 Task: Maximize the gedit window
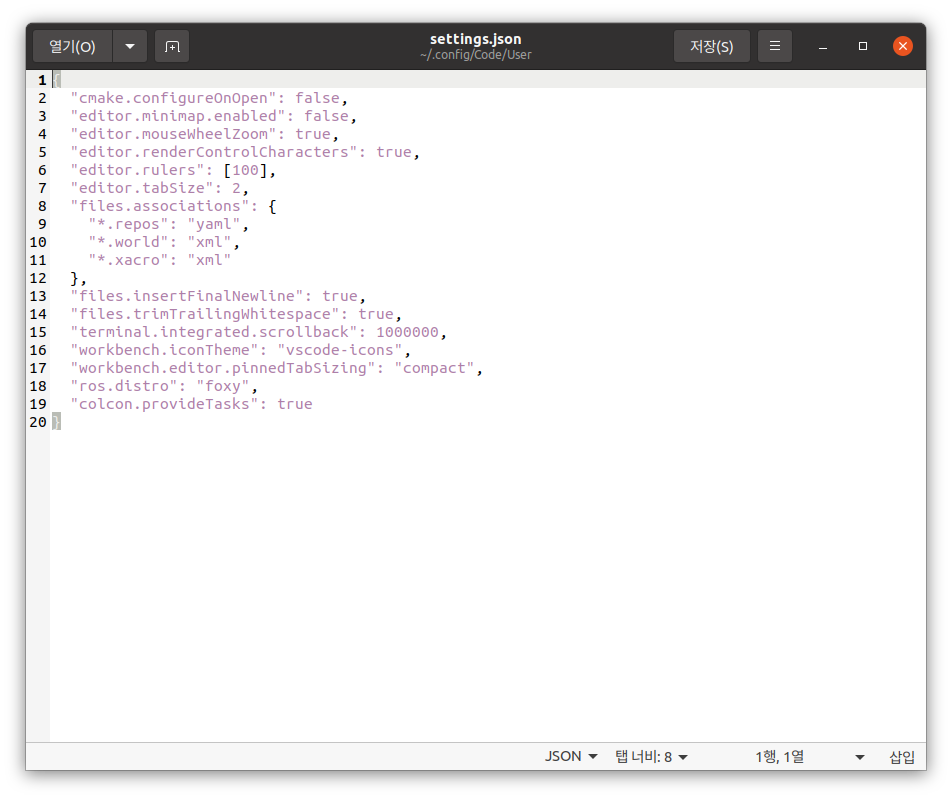pos(863,46)
